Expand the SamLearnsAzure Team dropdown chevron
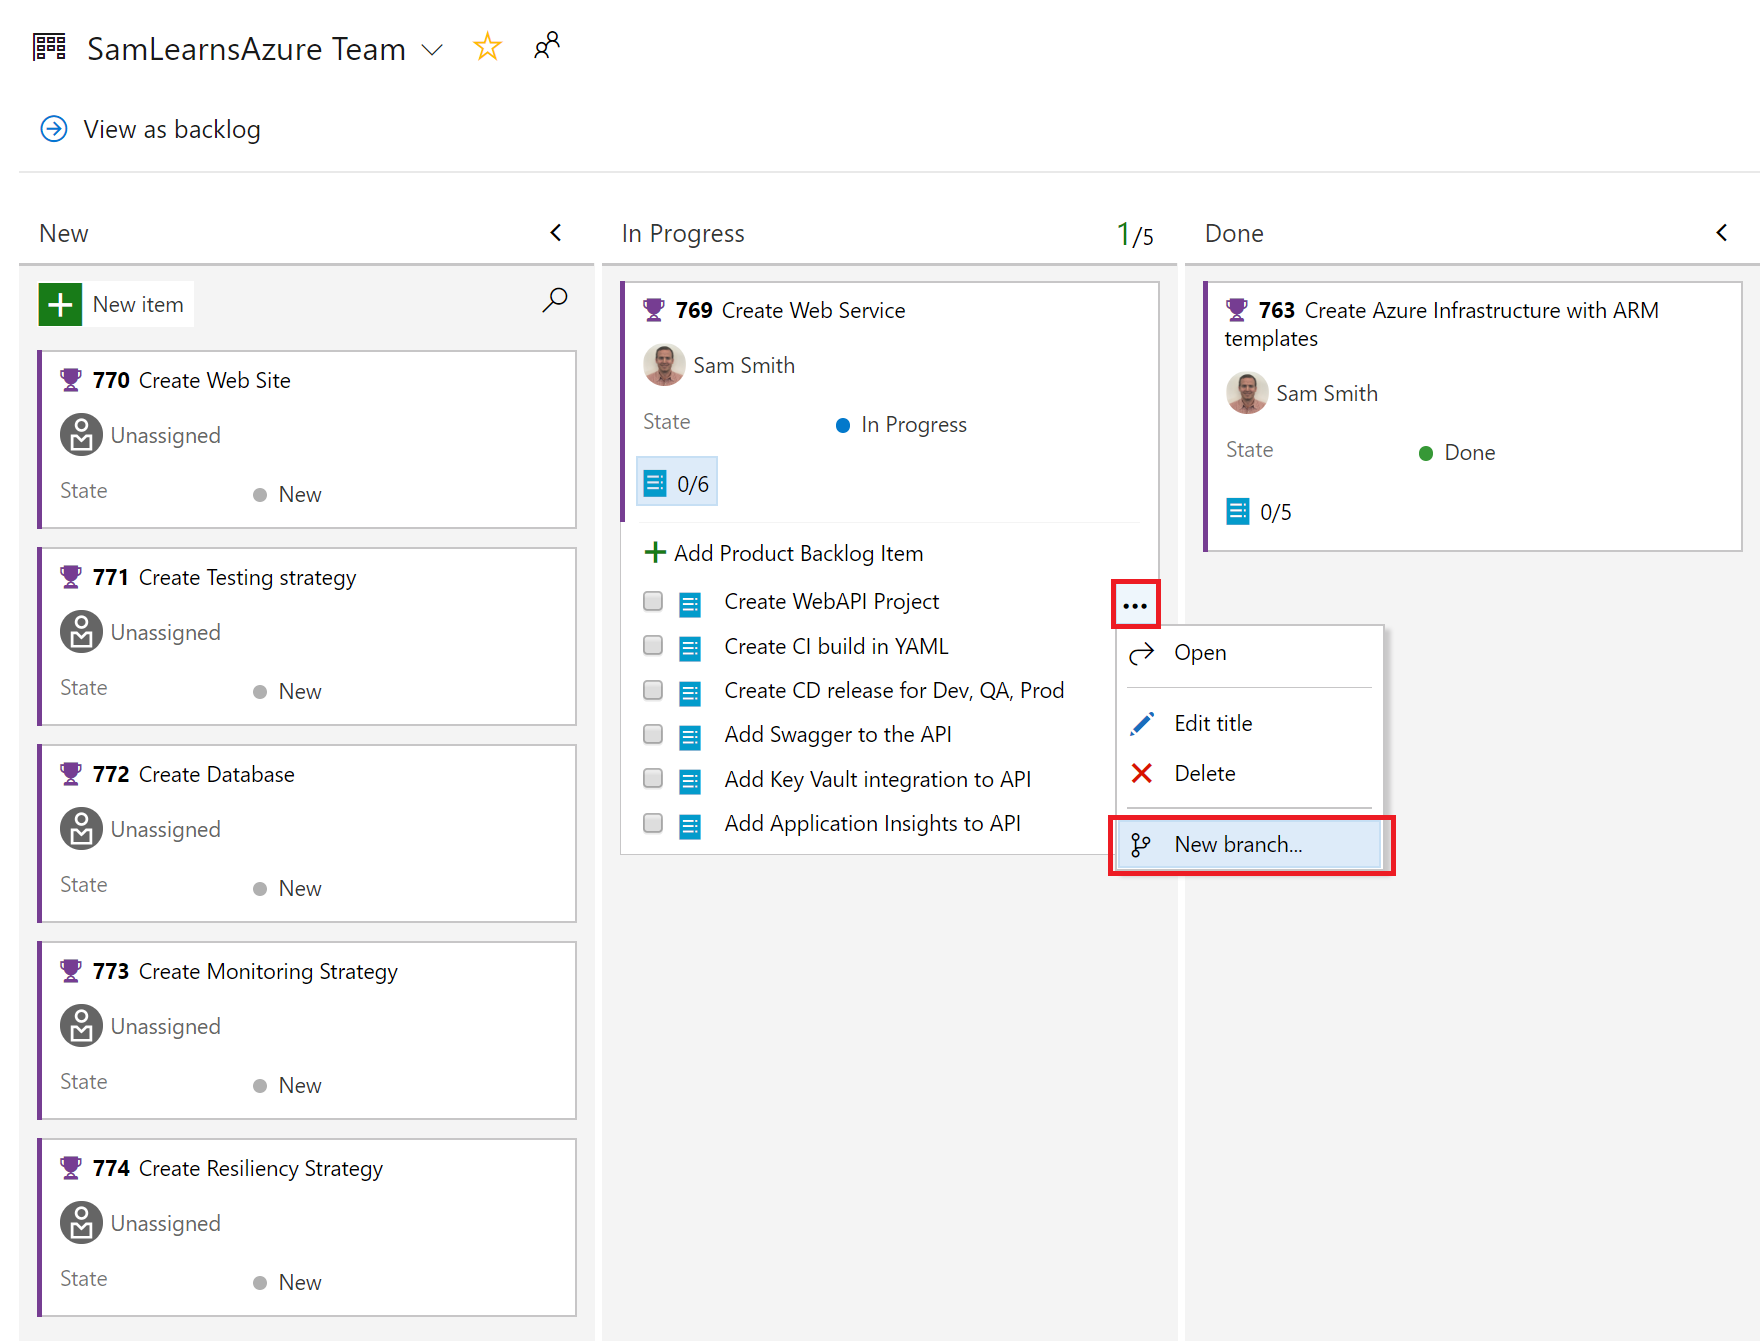This screenshot has height=1341, width=1760. (432, 50)
